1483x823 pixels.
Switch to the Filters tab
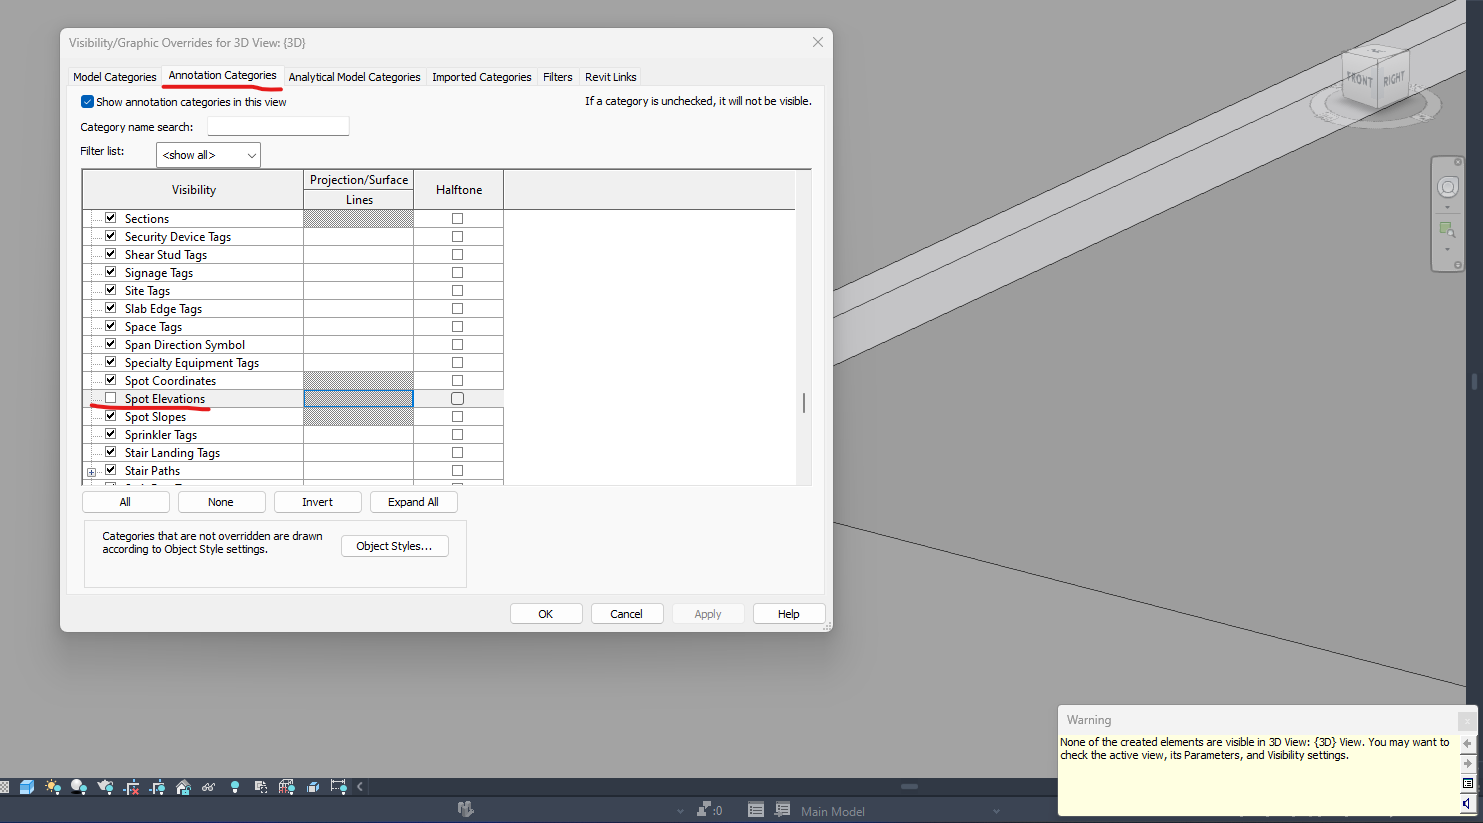(x=557, y=77)
